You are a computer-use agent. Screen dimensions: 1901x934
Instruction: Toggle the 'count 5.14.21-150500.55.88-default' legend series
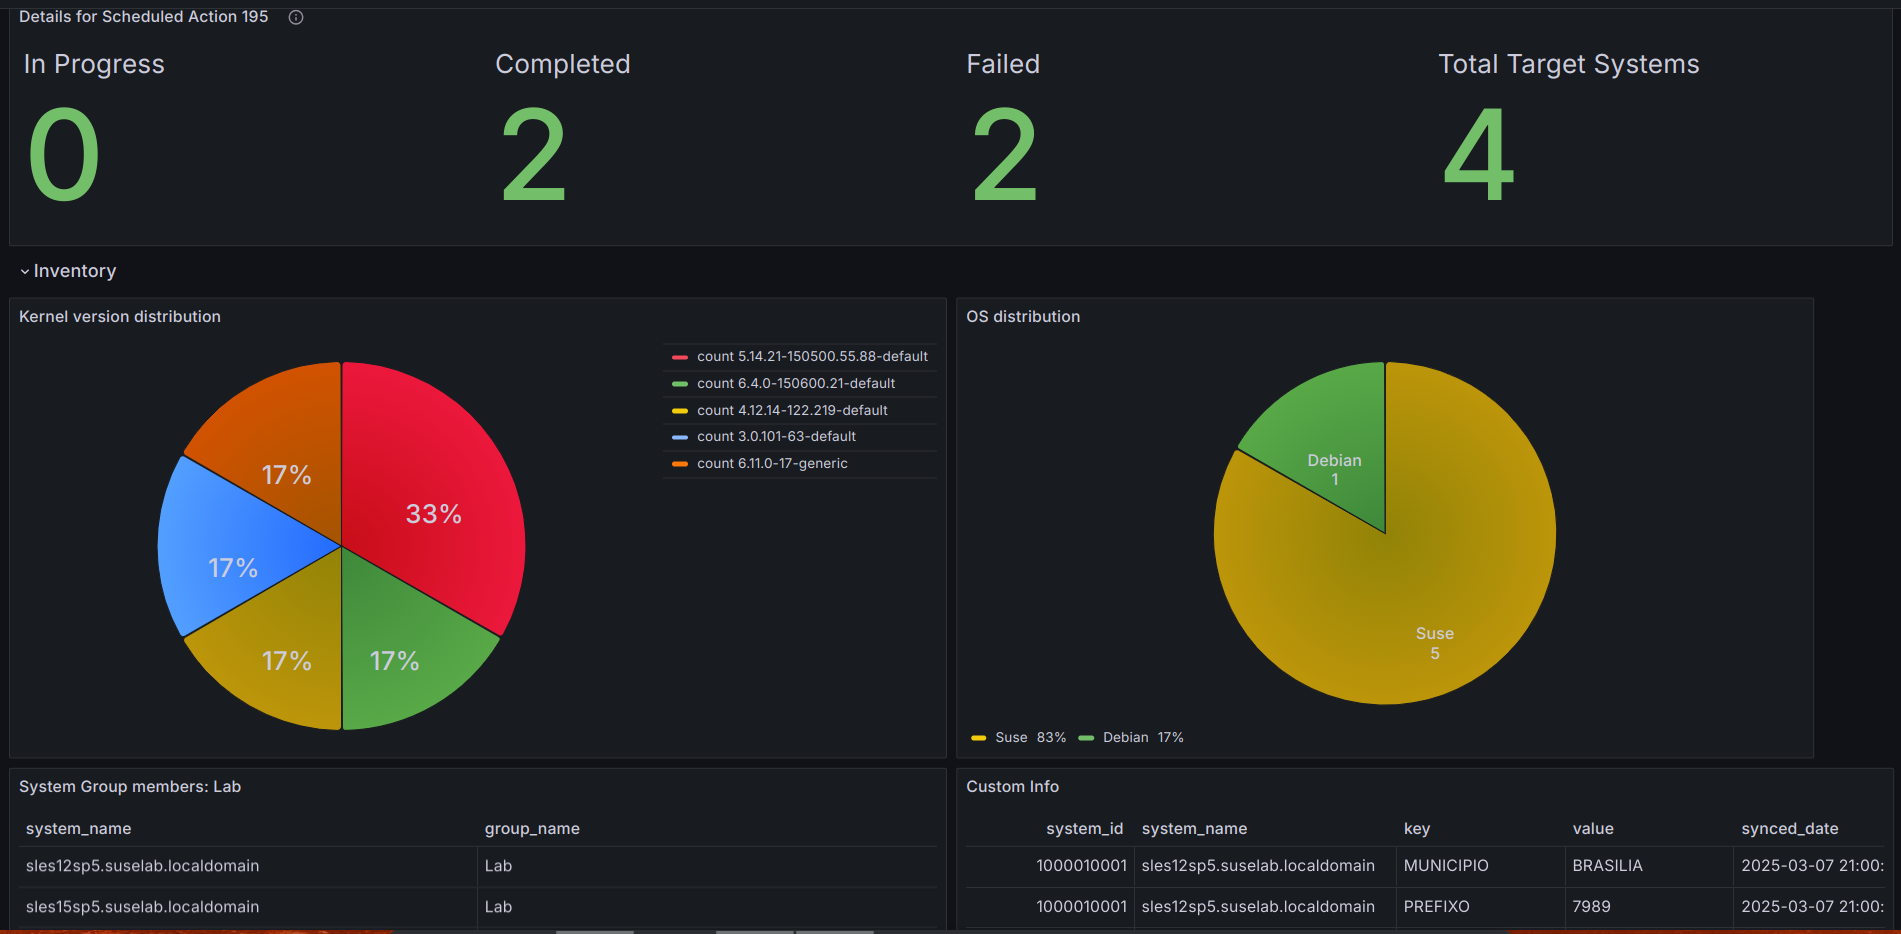tap(812, 357)
